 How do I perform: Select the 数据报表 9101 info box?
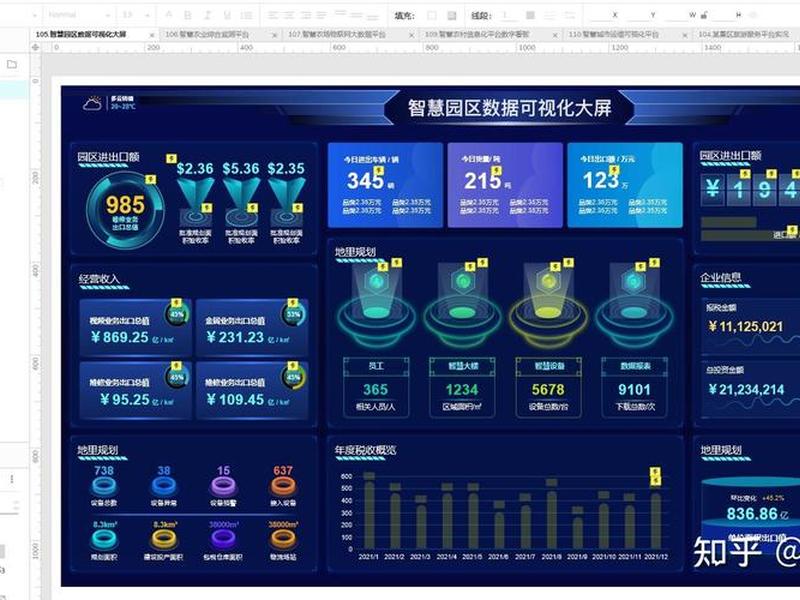(635, 387)
